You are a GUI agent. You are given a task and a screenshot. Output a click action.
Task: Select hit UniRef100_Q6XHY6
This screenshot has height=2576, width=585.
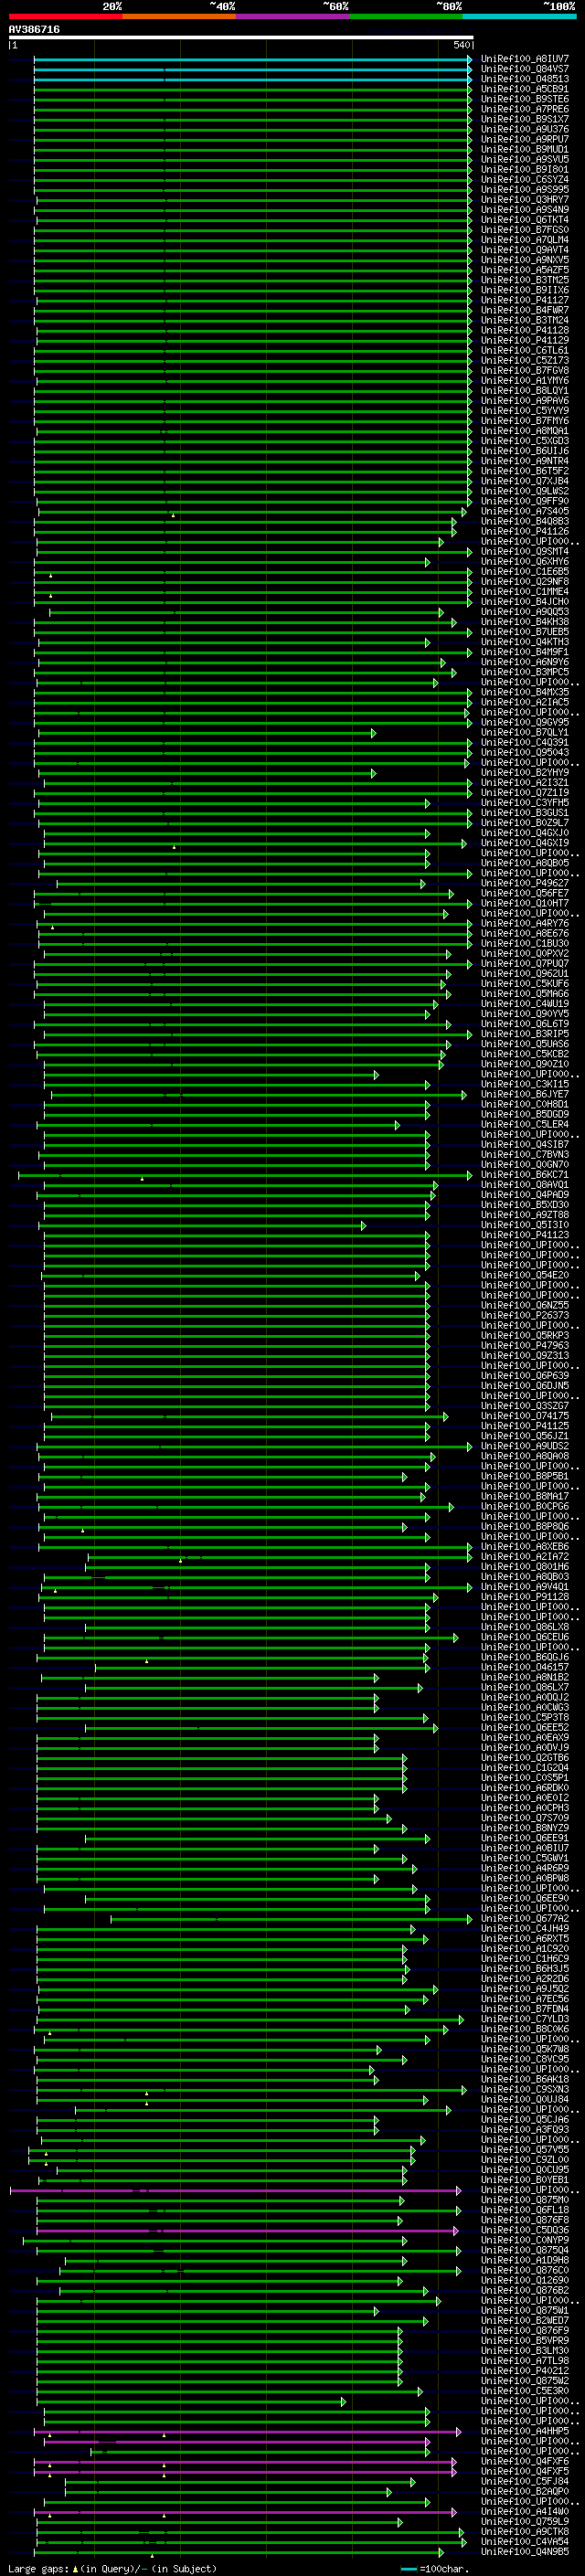pos(525,561)
